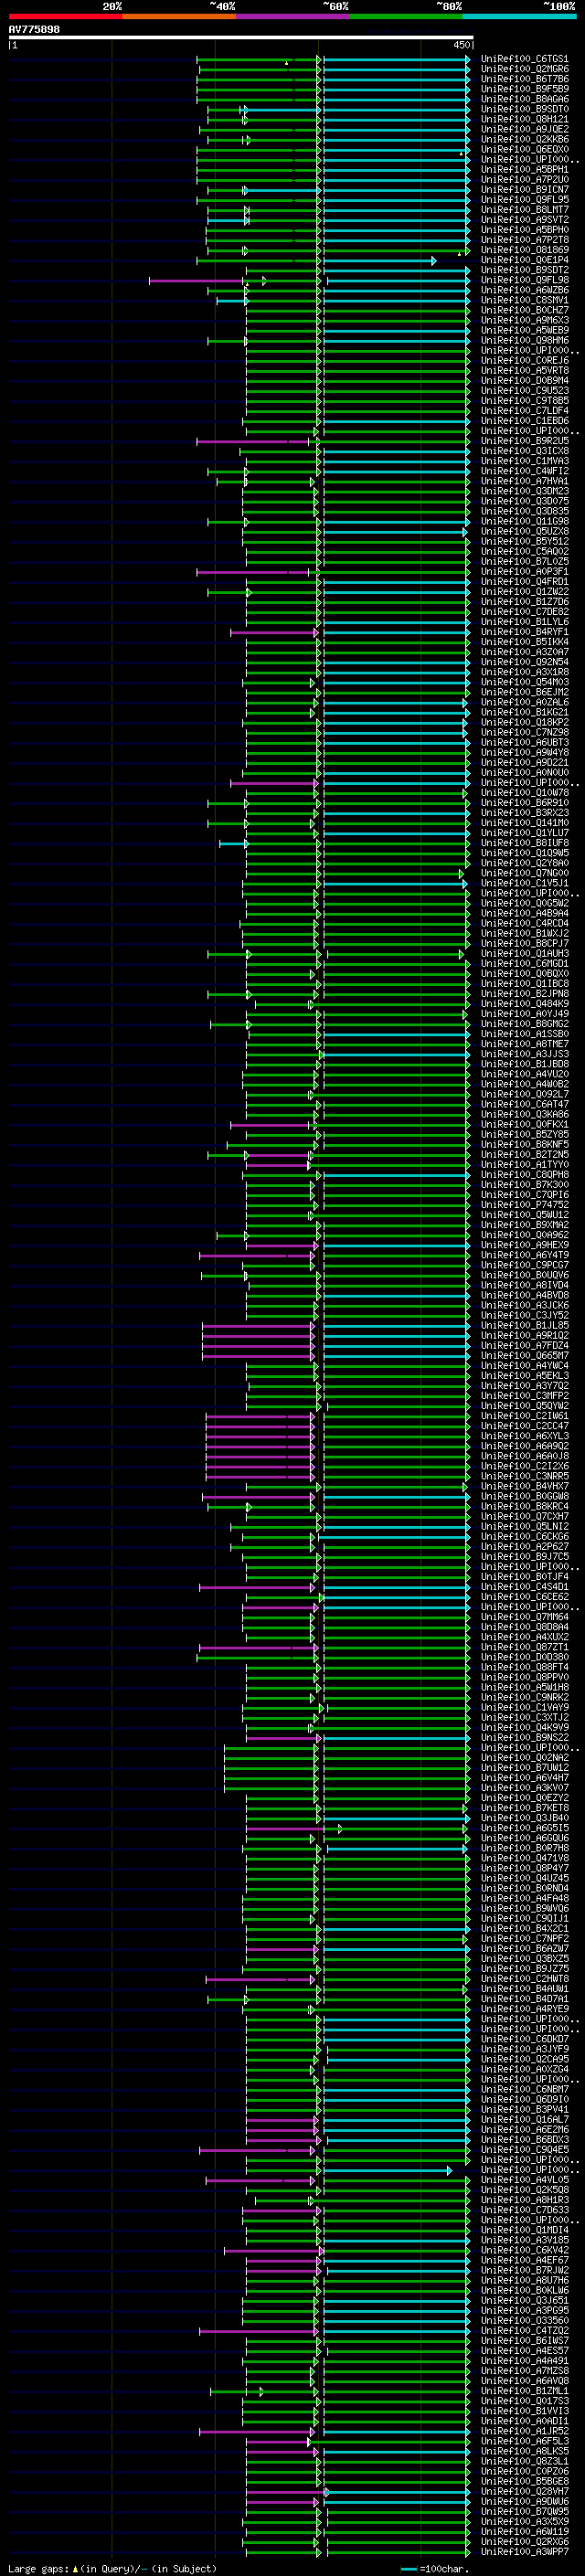Click the UniRef100_Q92N54 label

524,662
